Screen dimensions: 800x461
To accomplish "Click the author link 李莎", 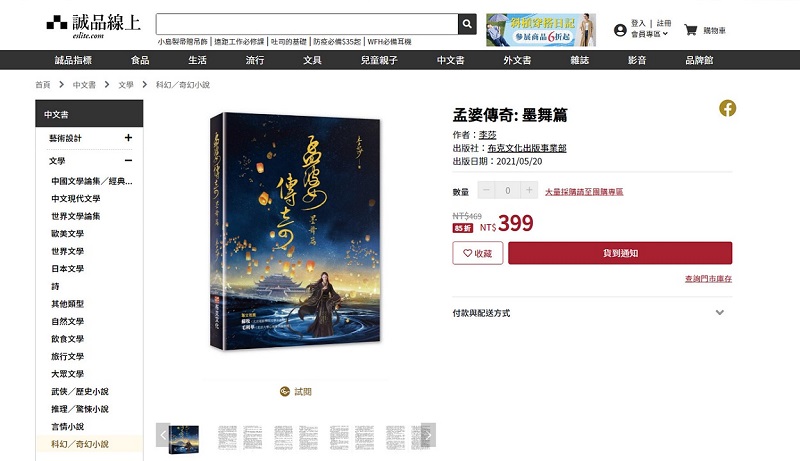I will point(487,135).
